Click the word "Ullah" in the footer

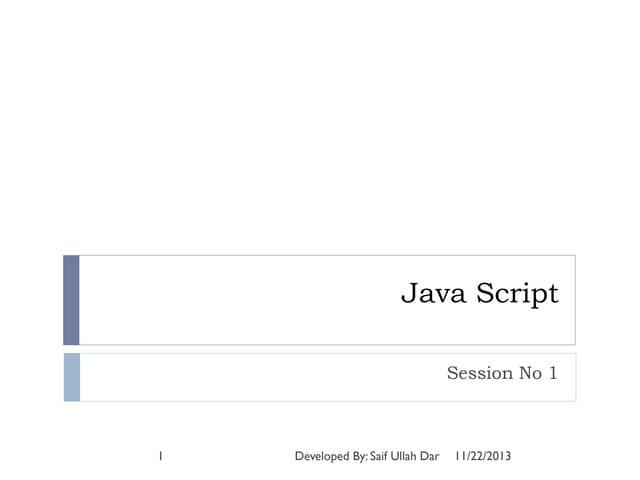tap(405, 457)
